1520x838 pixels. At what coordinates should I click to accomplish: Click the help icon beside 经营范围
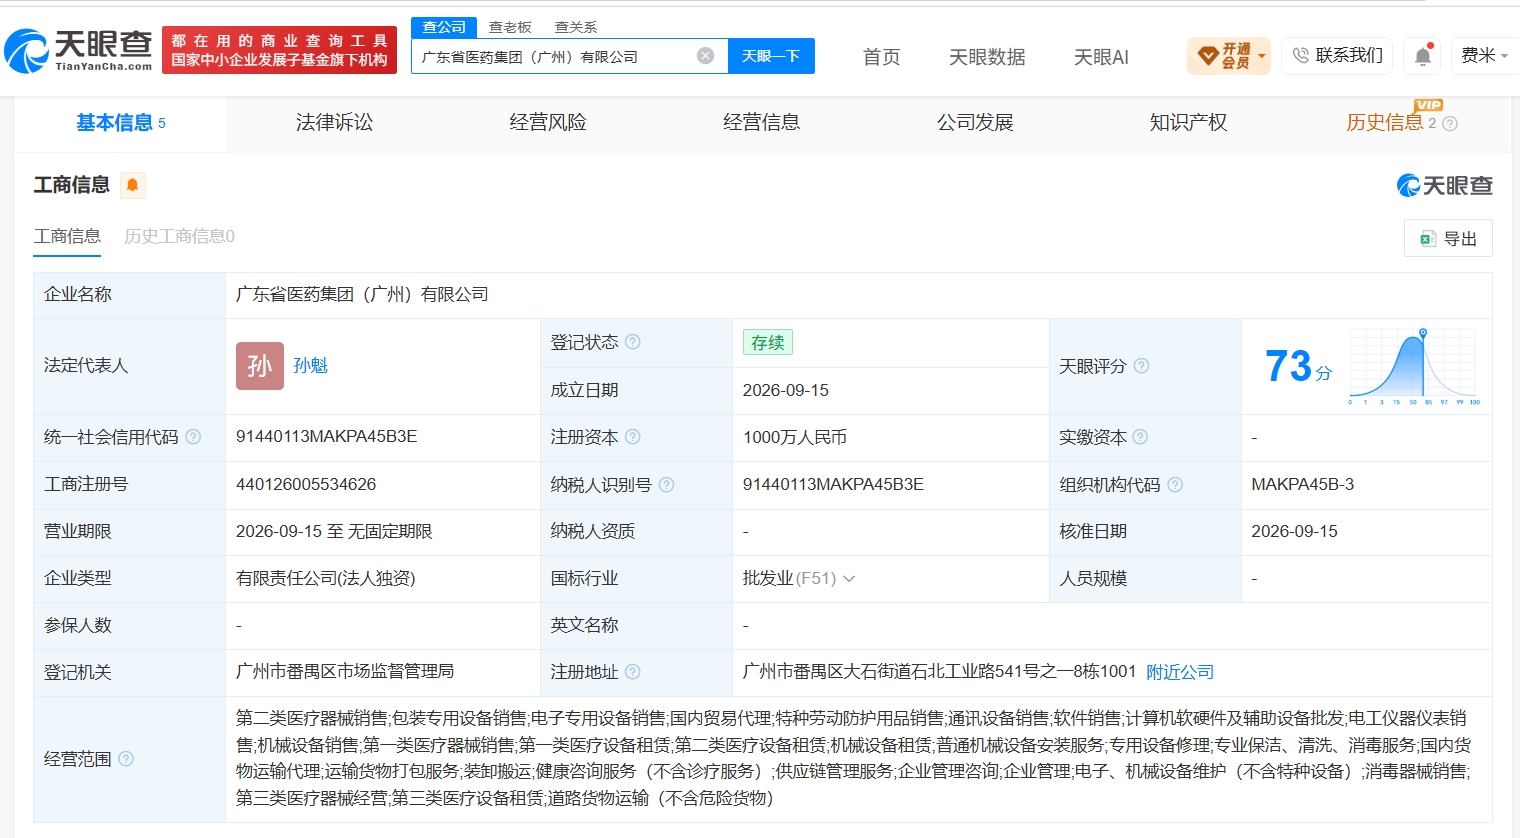[x=126, y=759]
